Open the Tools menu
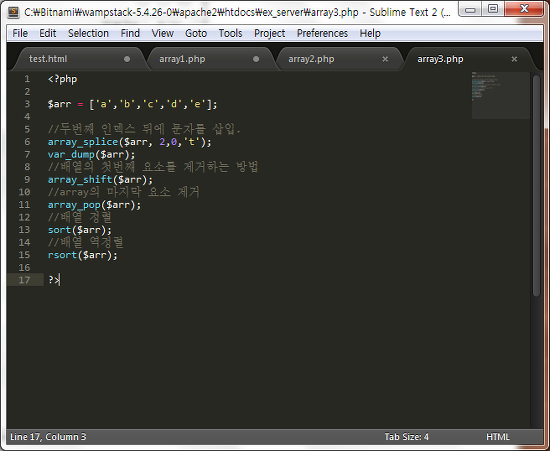The width and height of the screenshot is (550, 451). click(x=230, y=33)
